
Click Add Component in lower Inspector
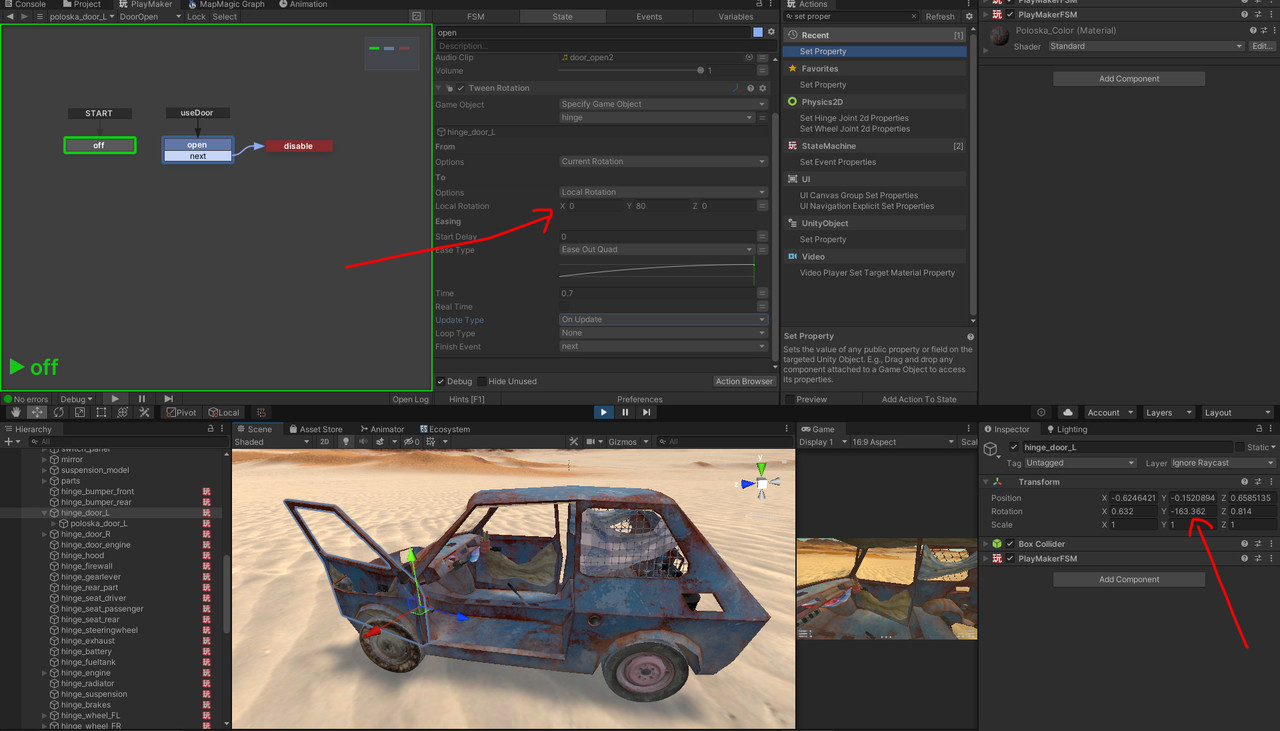click(x=1129, y=579)
